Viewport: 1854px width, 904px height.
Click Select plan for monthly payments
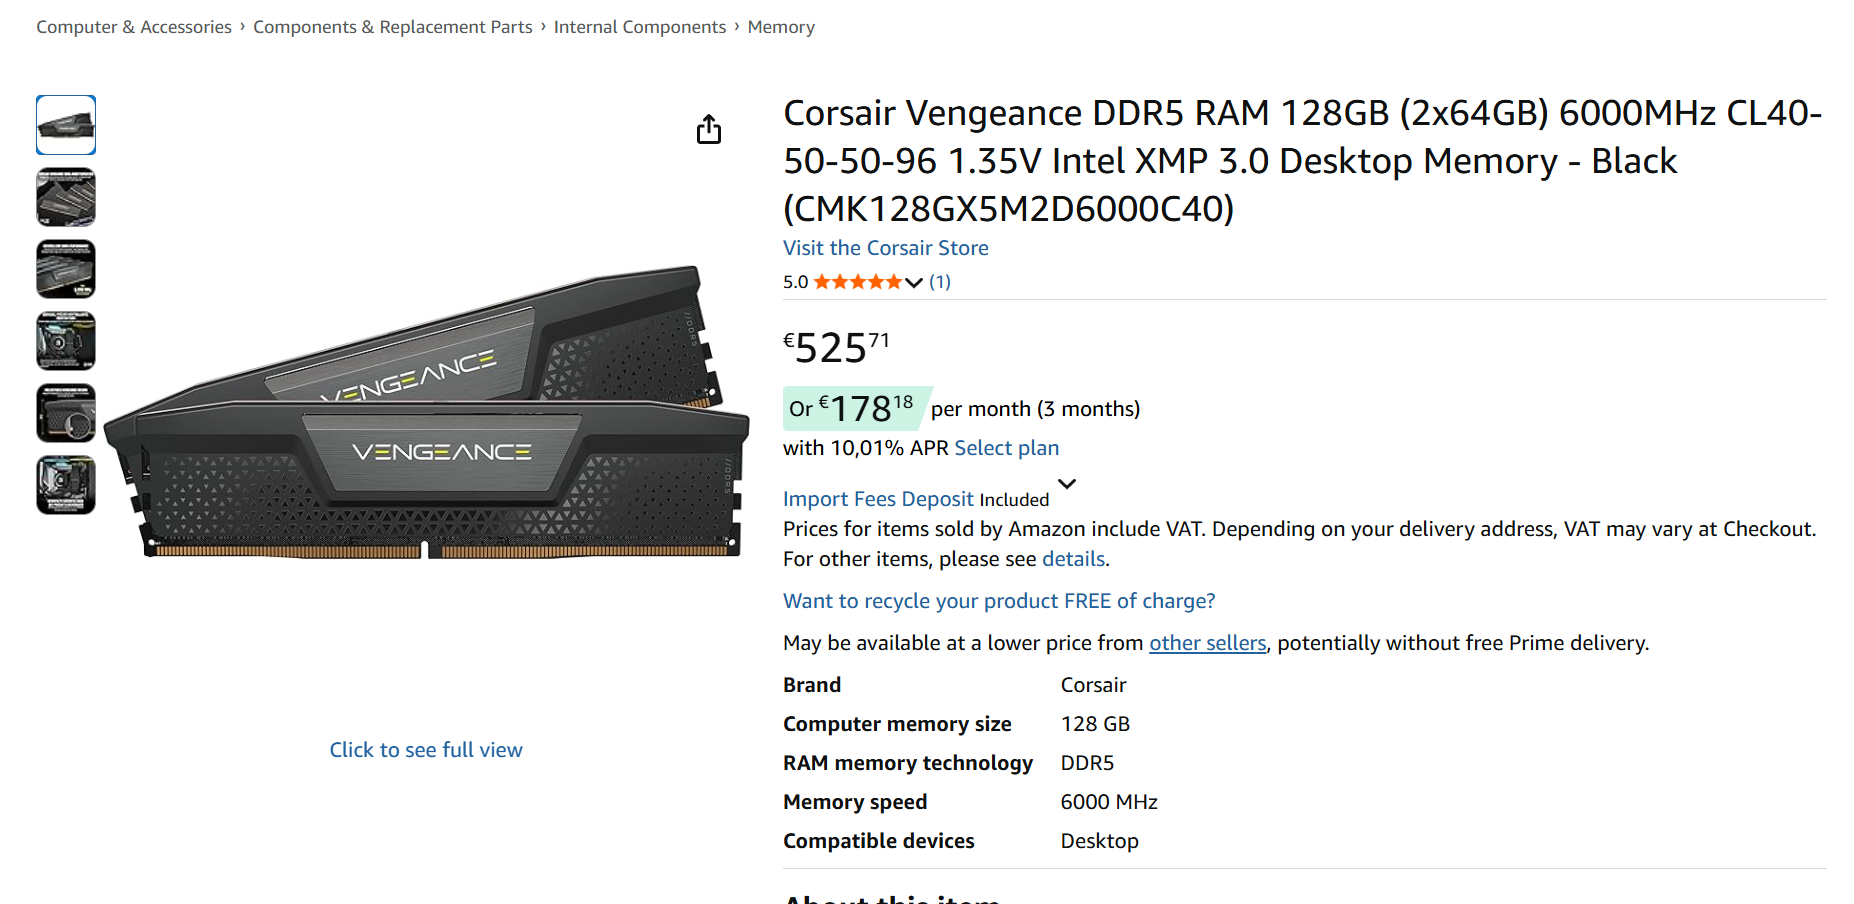coord(1006,448)
